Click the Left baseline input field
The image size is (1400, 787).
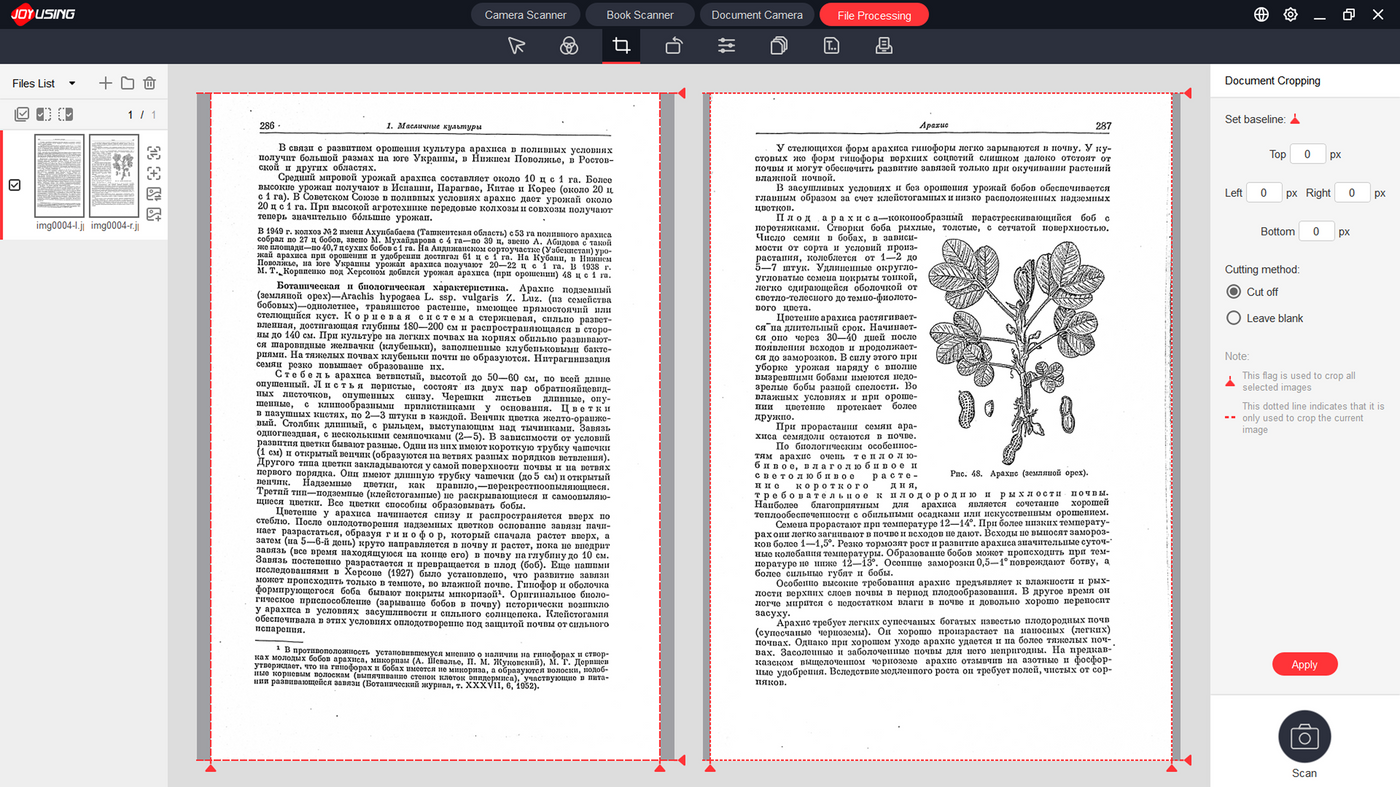click(x=1264, y=192)
